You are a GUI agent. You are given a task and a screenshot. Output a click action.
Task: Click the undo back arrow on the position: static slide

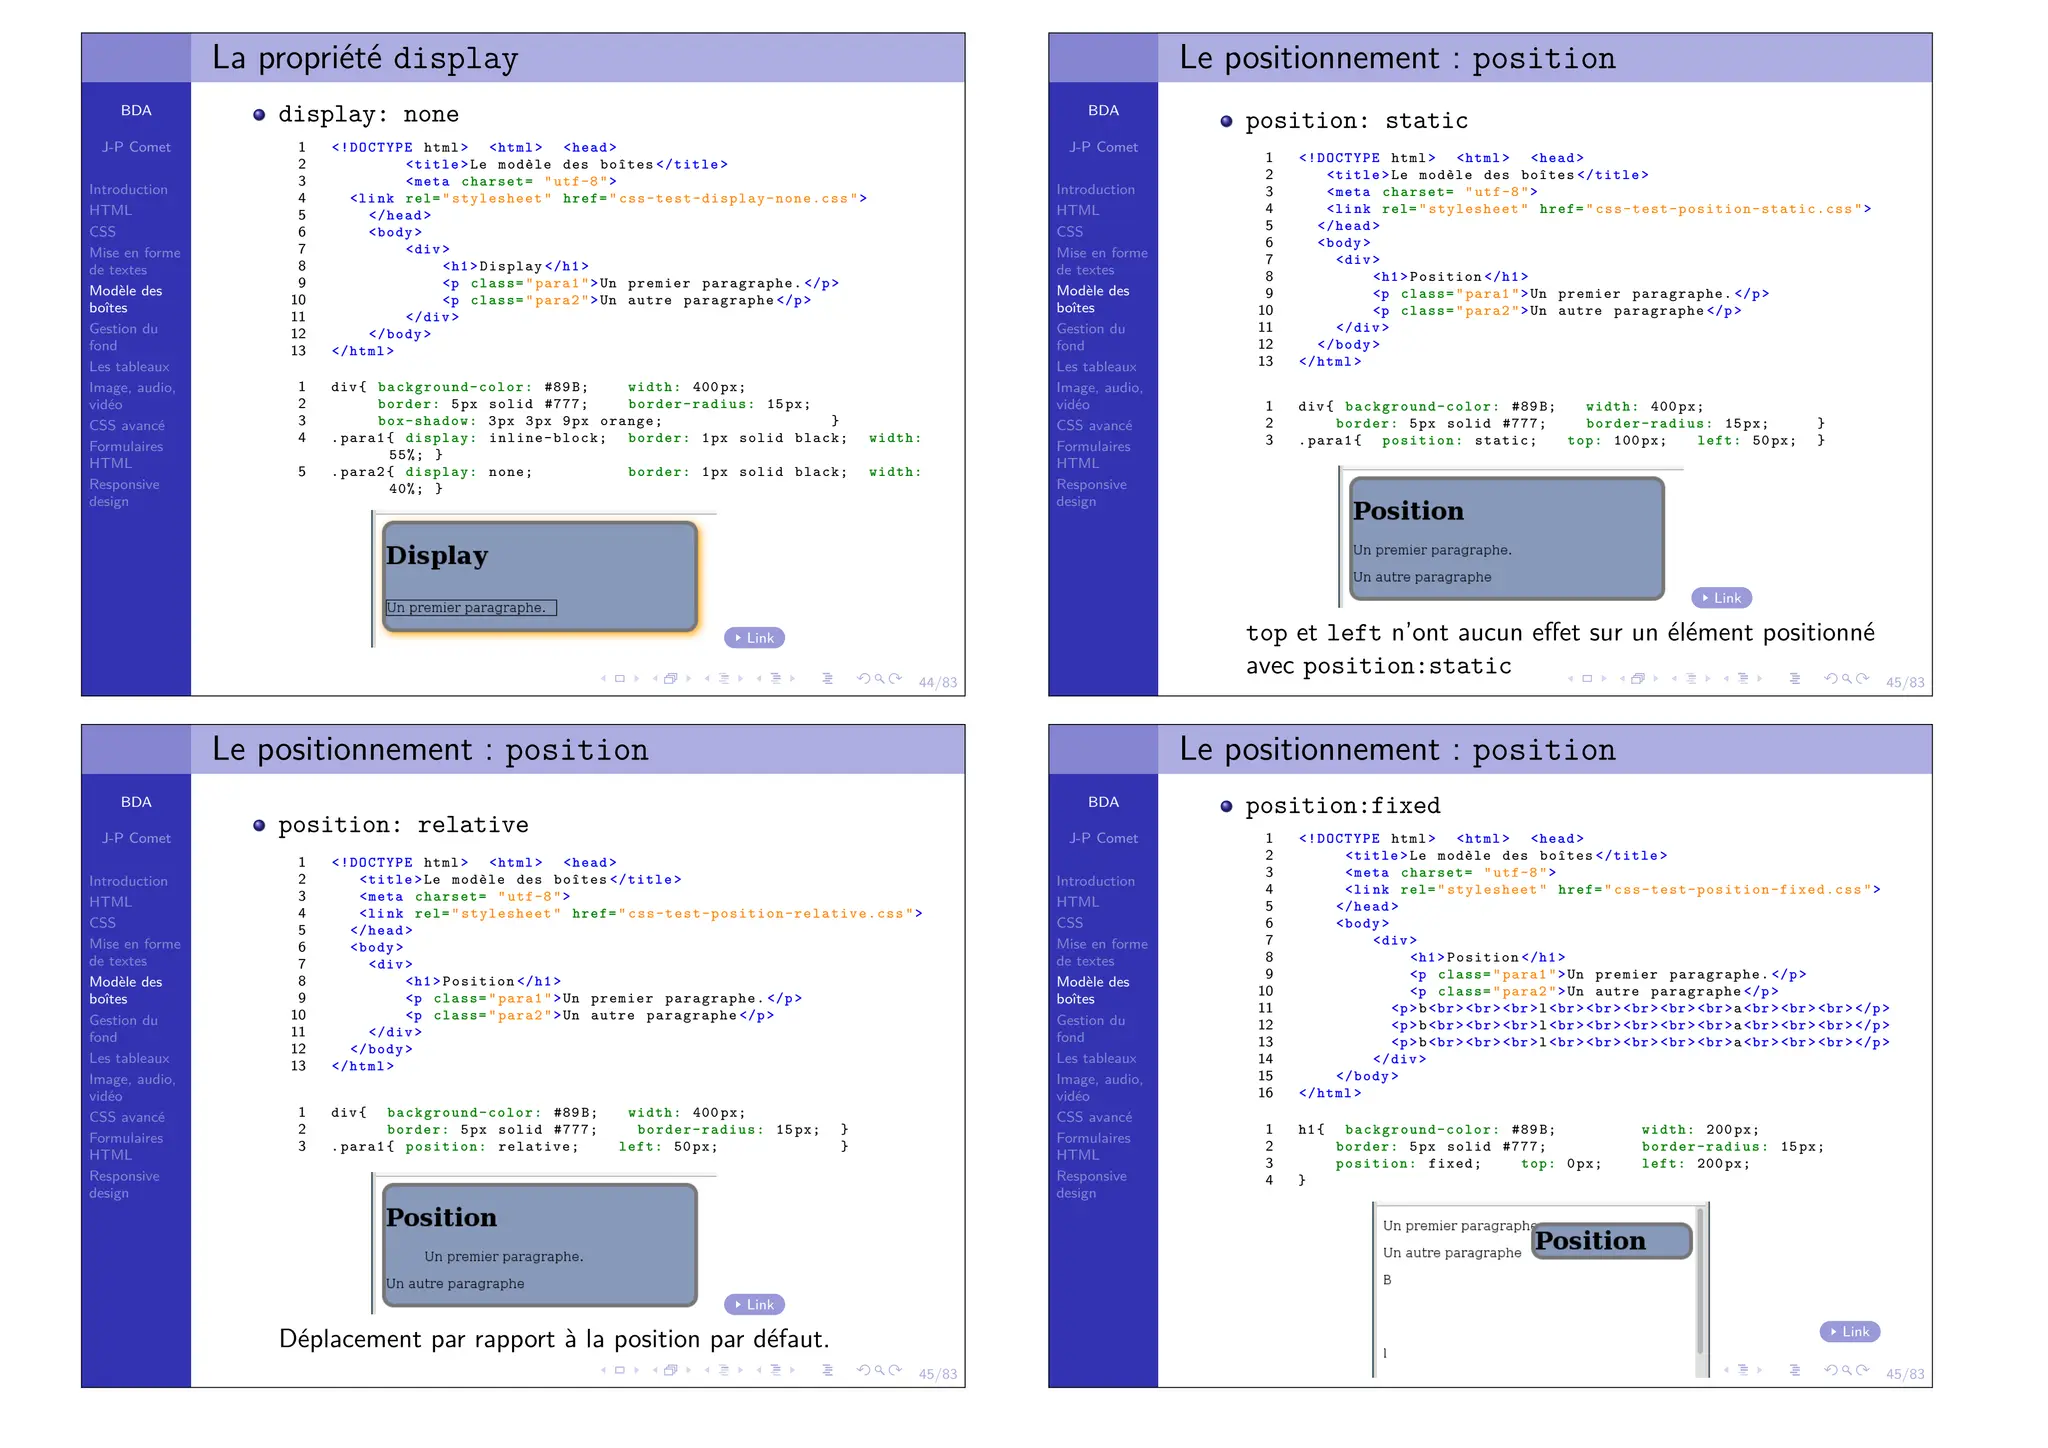pos(1830,679)
